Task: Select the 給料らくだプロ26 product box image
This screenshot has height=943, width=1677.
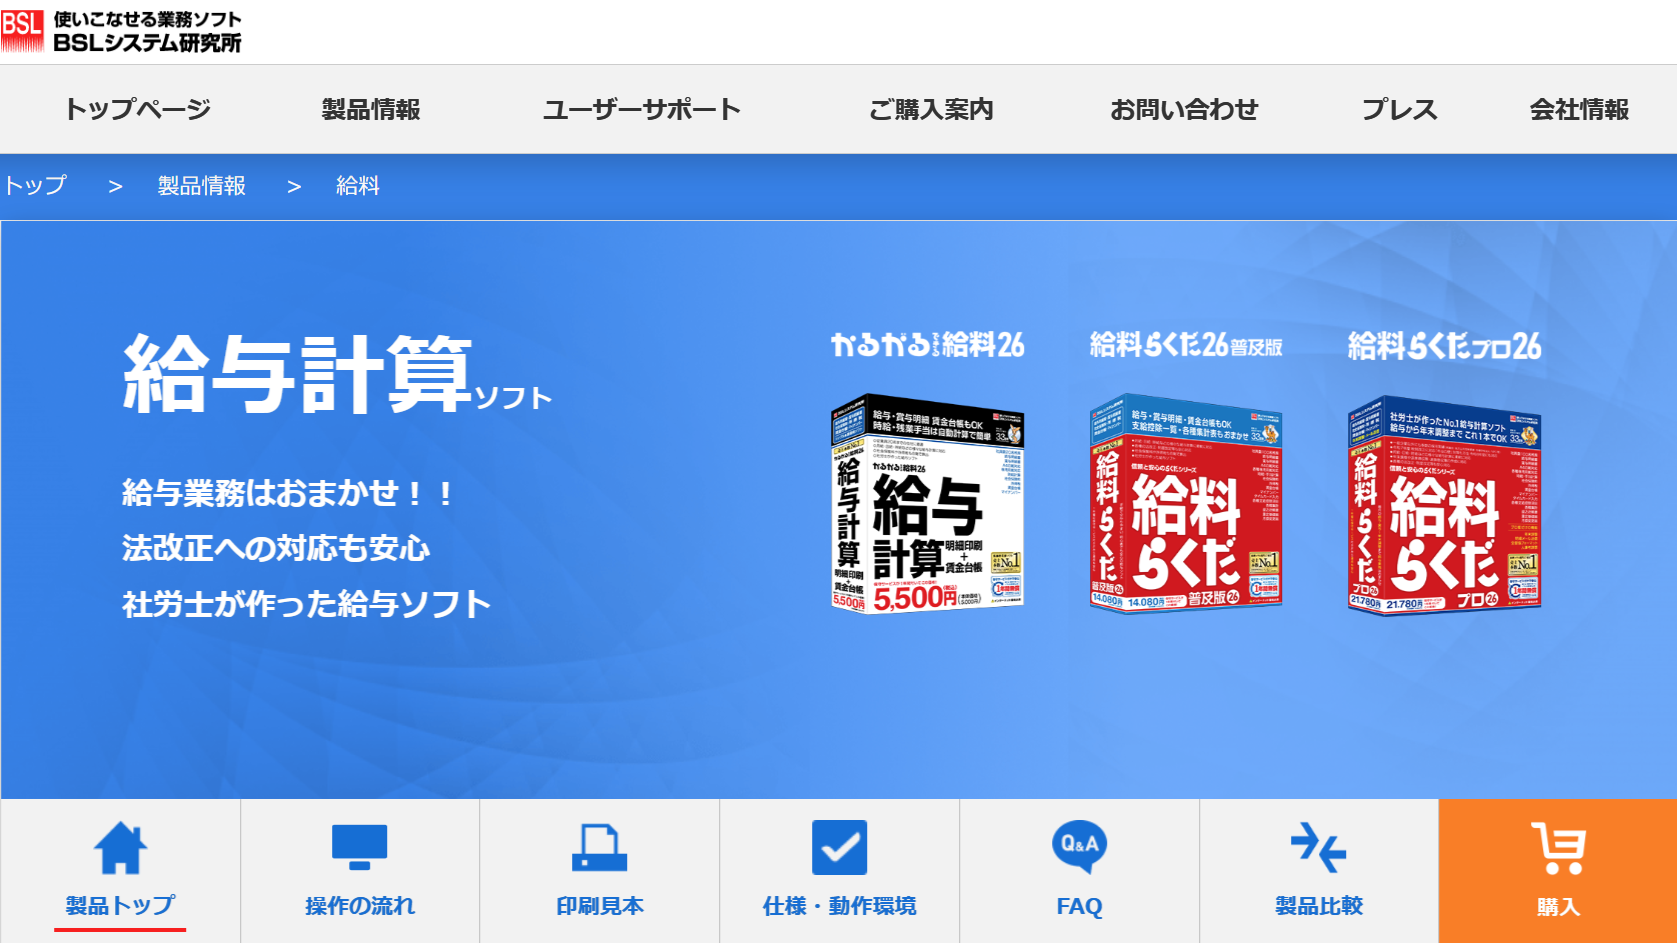Action: point(1443,504)
